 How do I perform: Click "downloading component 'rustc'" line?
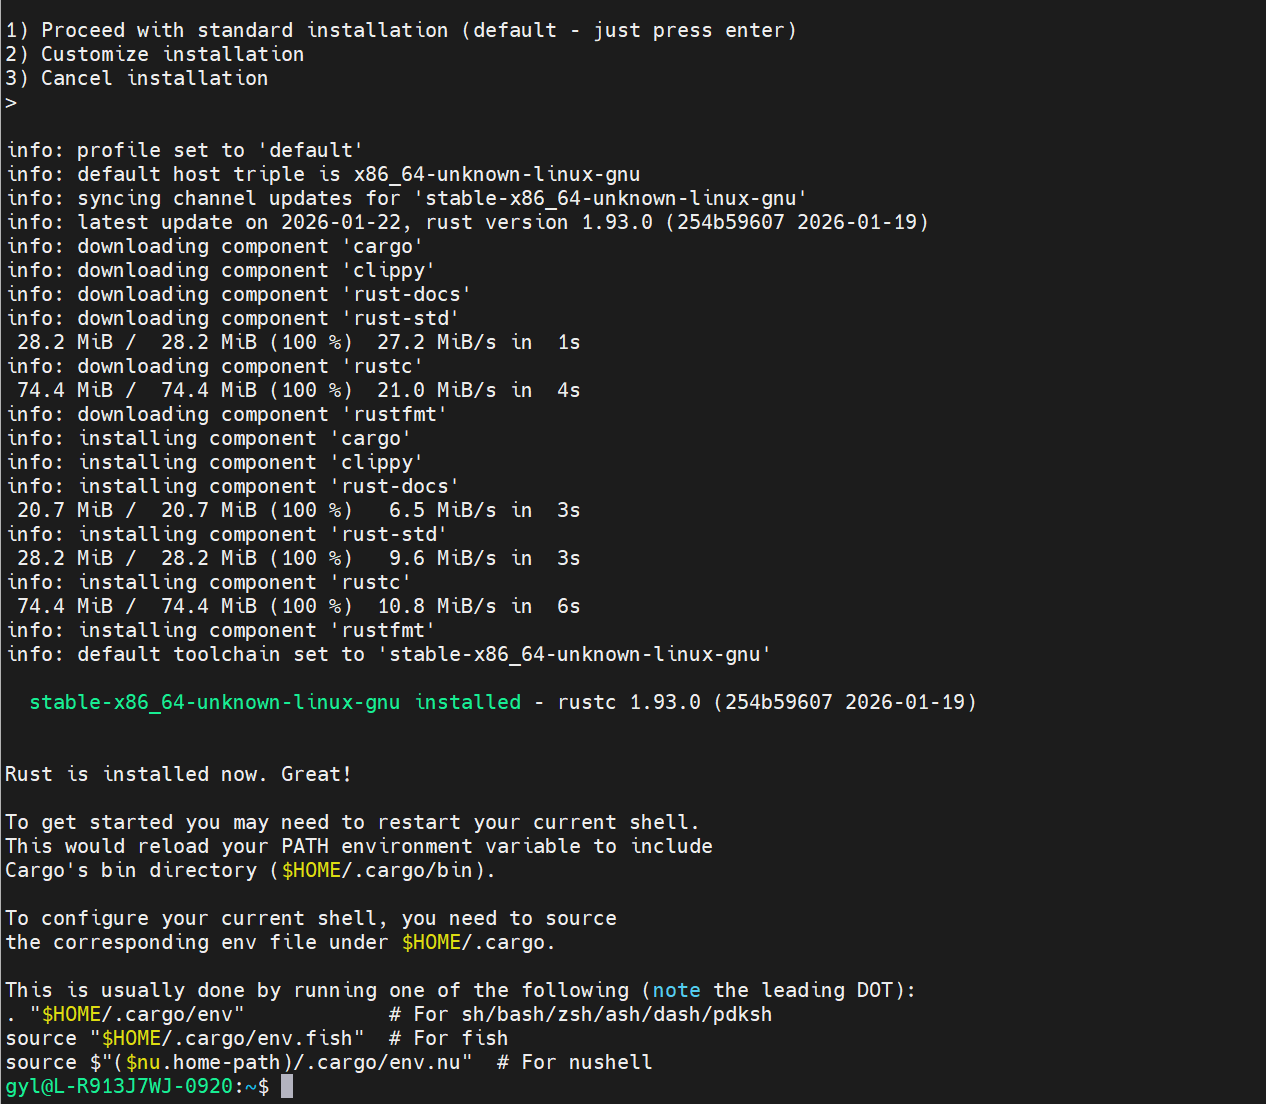point(215,366)
